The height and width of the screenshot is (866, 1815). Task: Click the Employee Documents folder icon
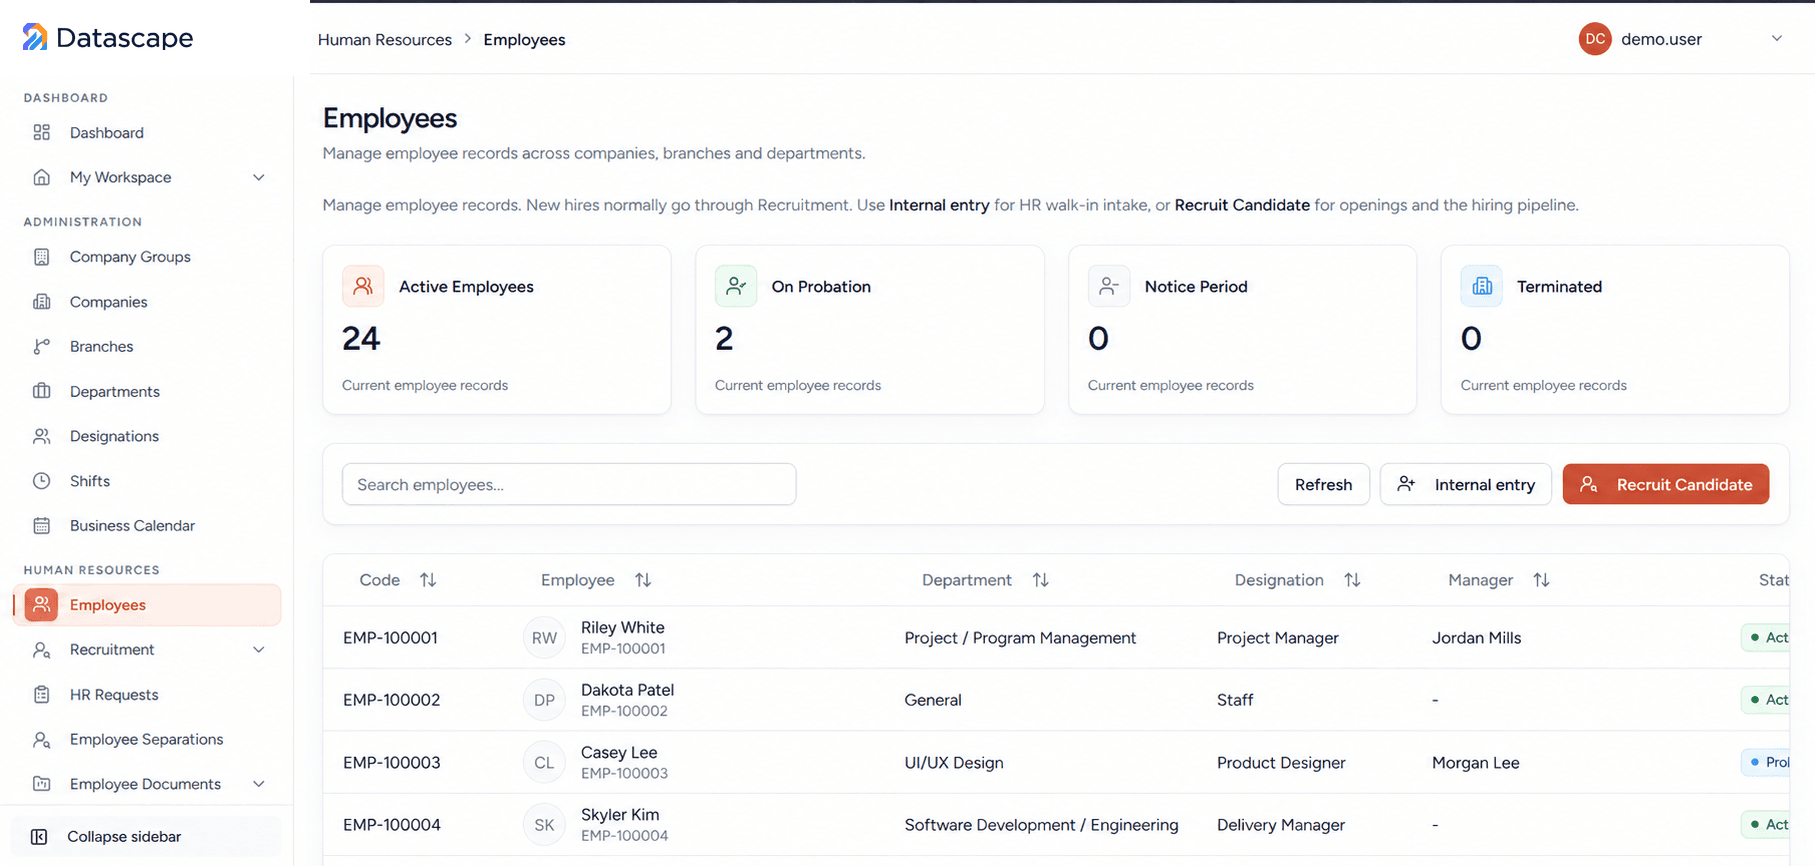point(42,784)
